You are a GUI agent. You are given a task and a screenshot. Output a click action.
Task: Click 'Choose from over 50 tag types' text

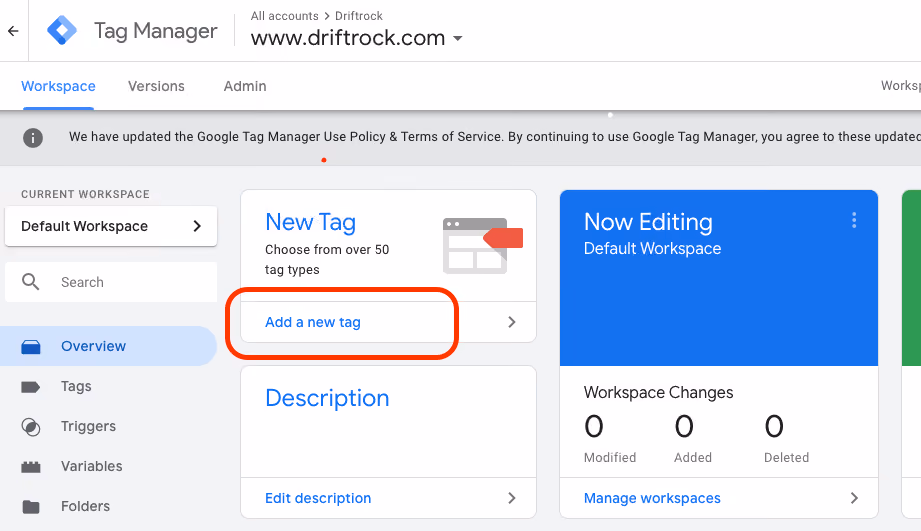pos(327,260)
